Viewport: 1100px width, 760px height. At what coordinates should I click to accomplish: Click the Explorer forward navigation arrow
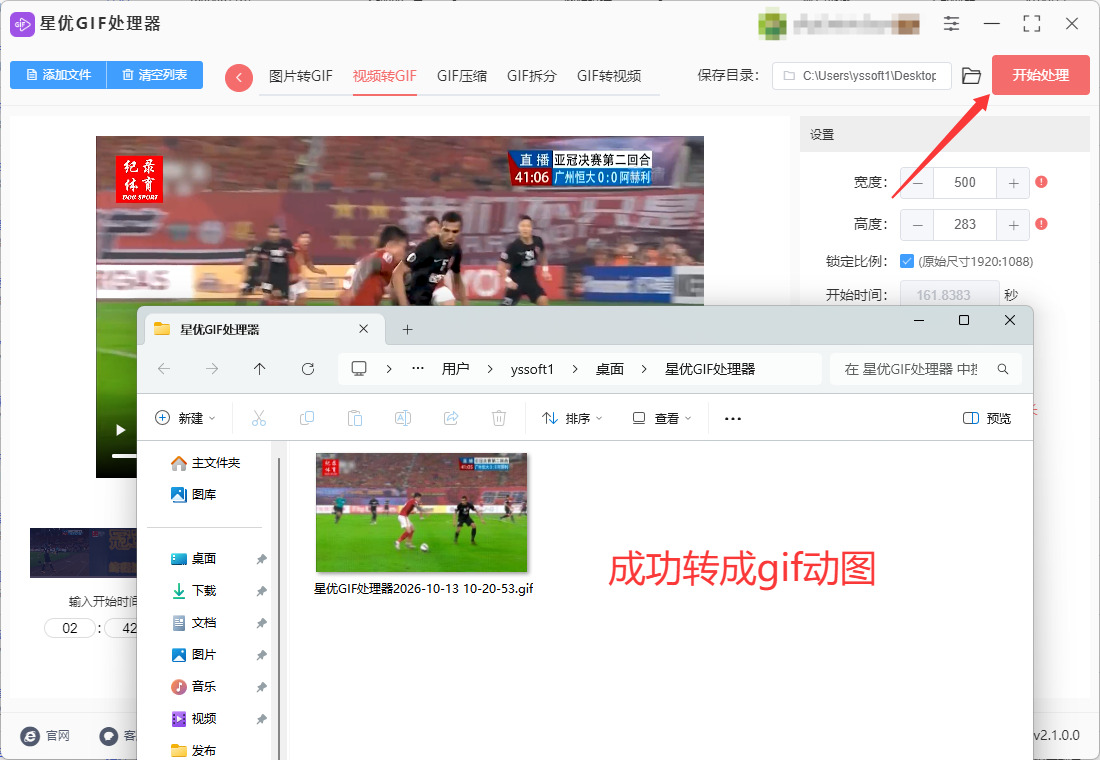[212, 369]
